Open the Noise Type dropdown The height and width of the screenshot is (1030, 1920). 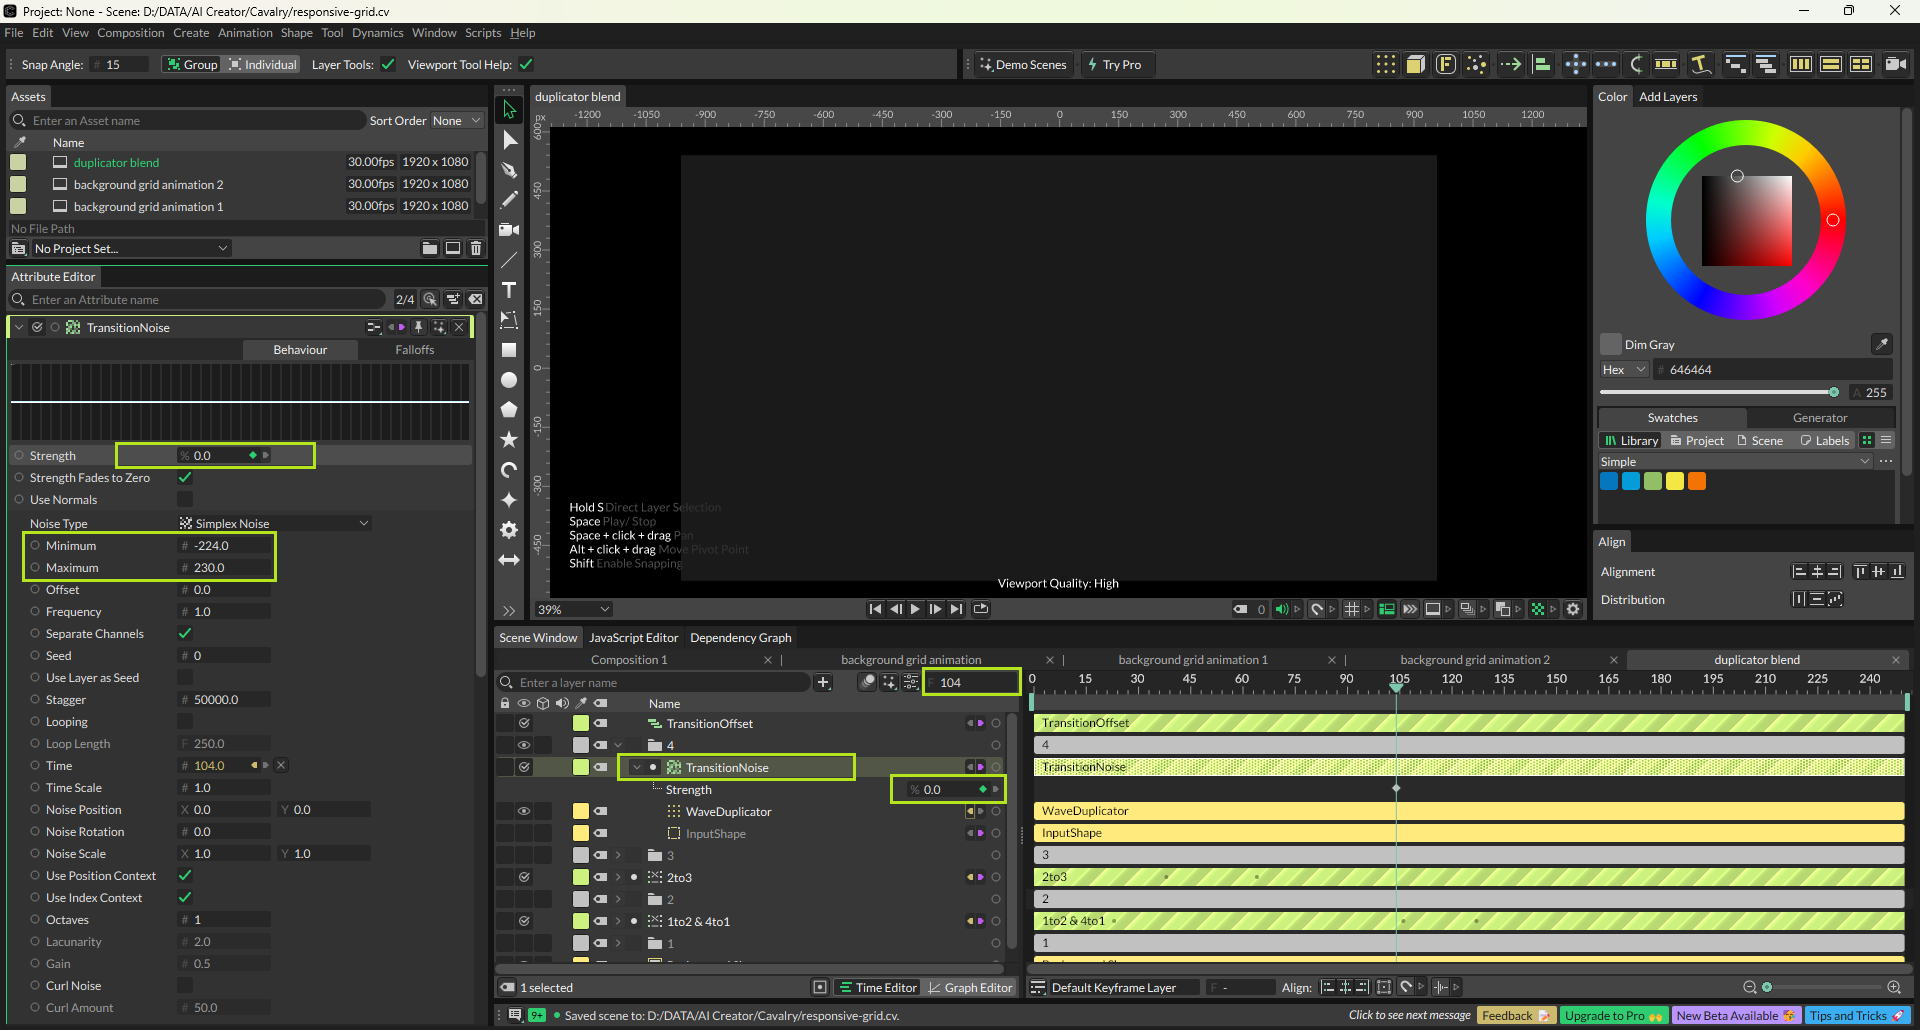(x=274, y=524)
